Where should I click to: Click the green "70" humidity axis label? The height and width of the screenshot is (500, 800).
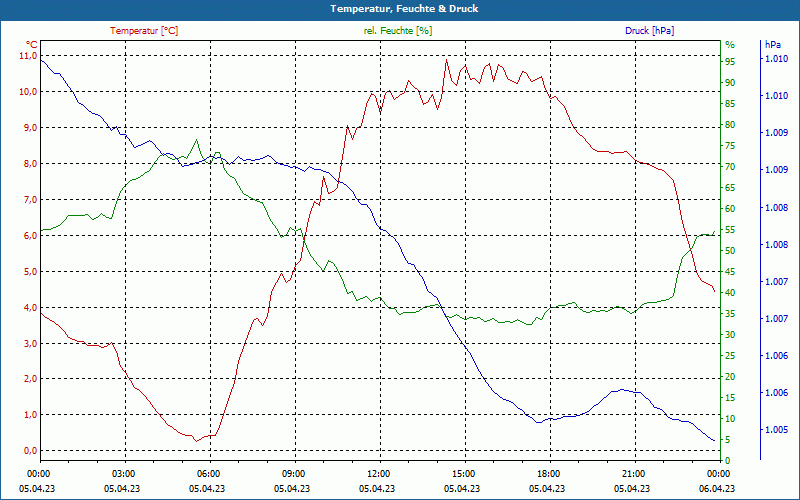tap(730, 167)
